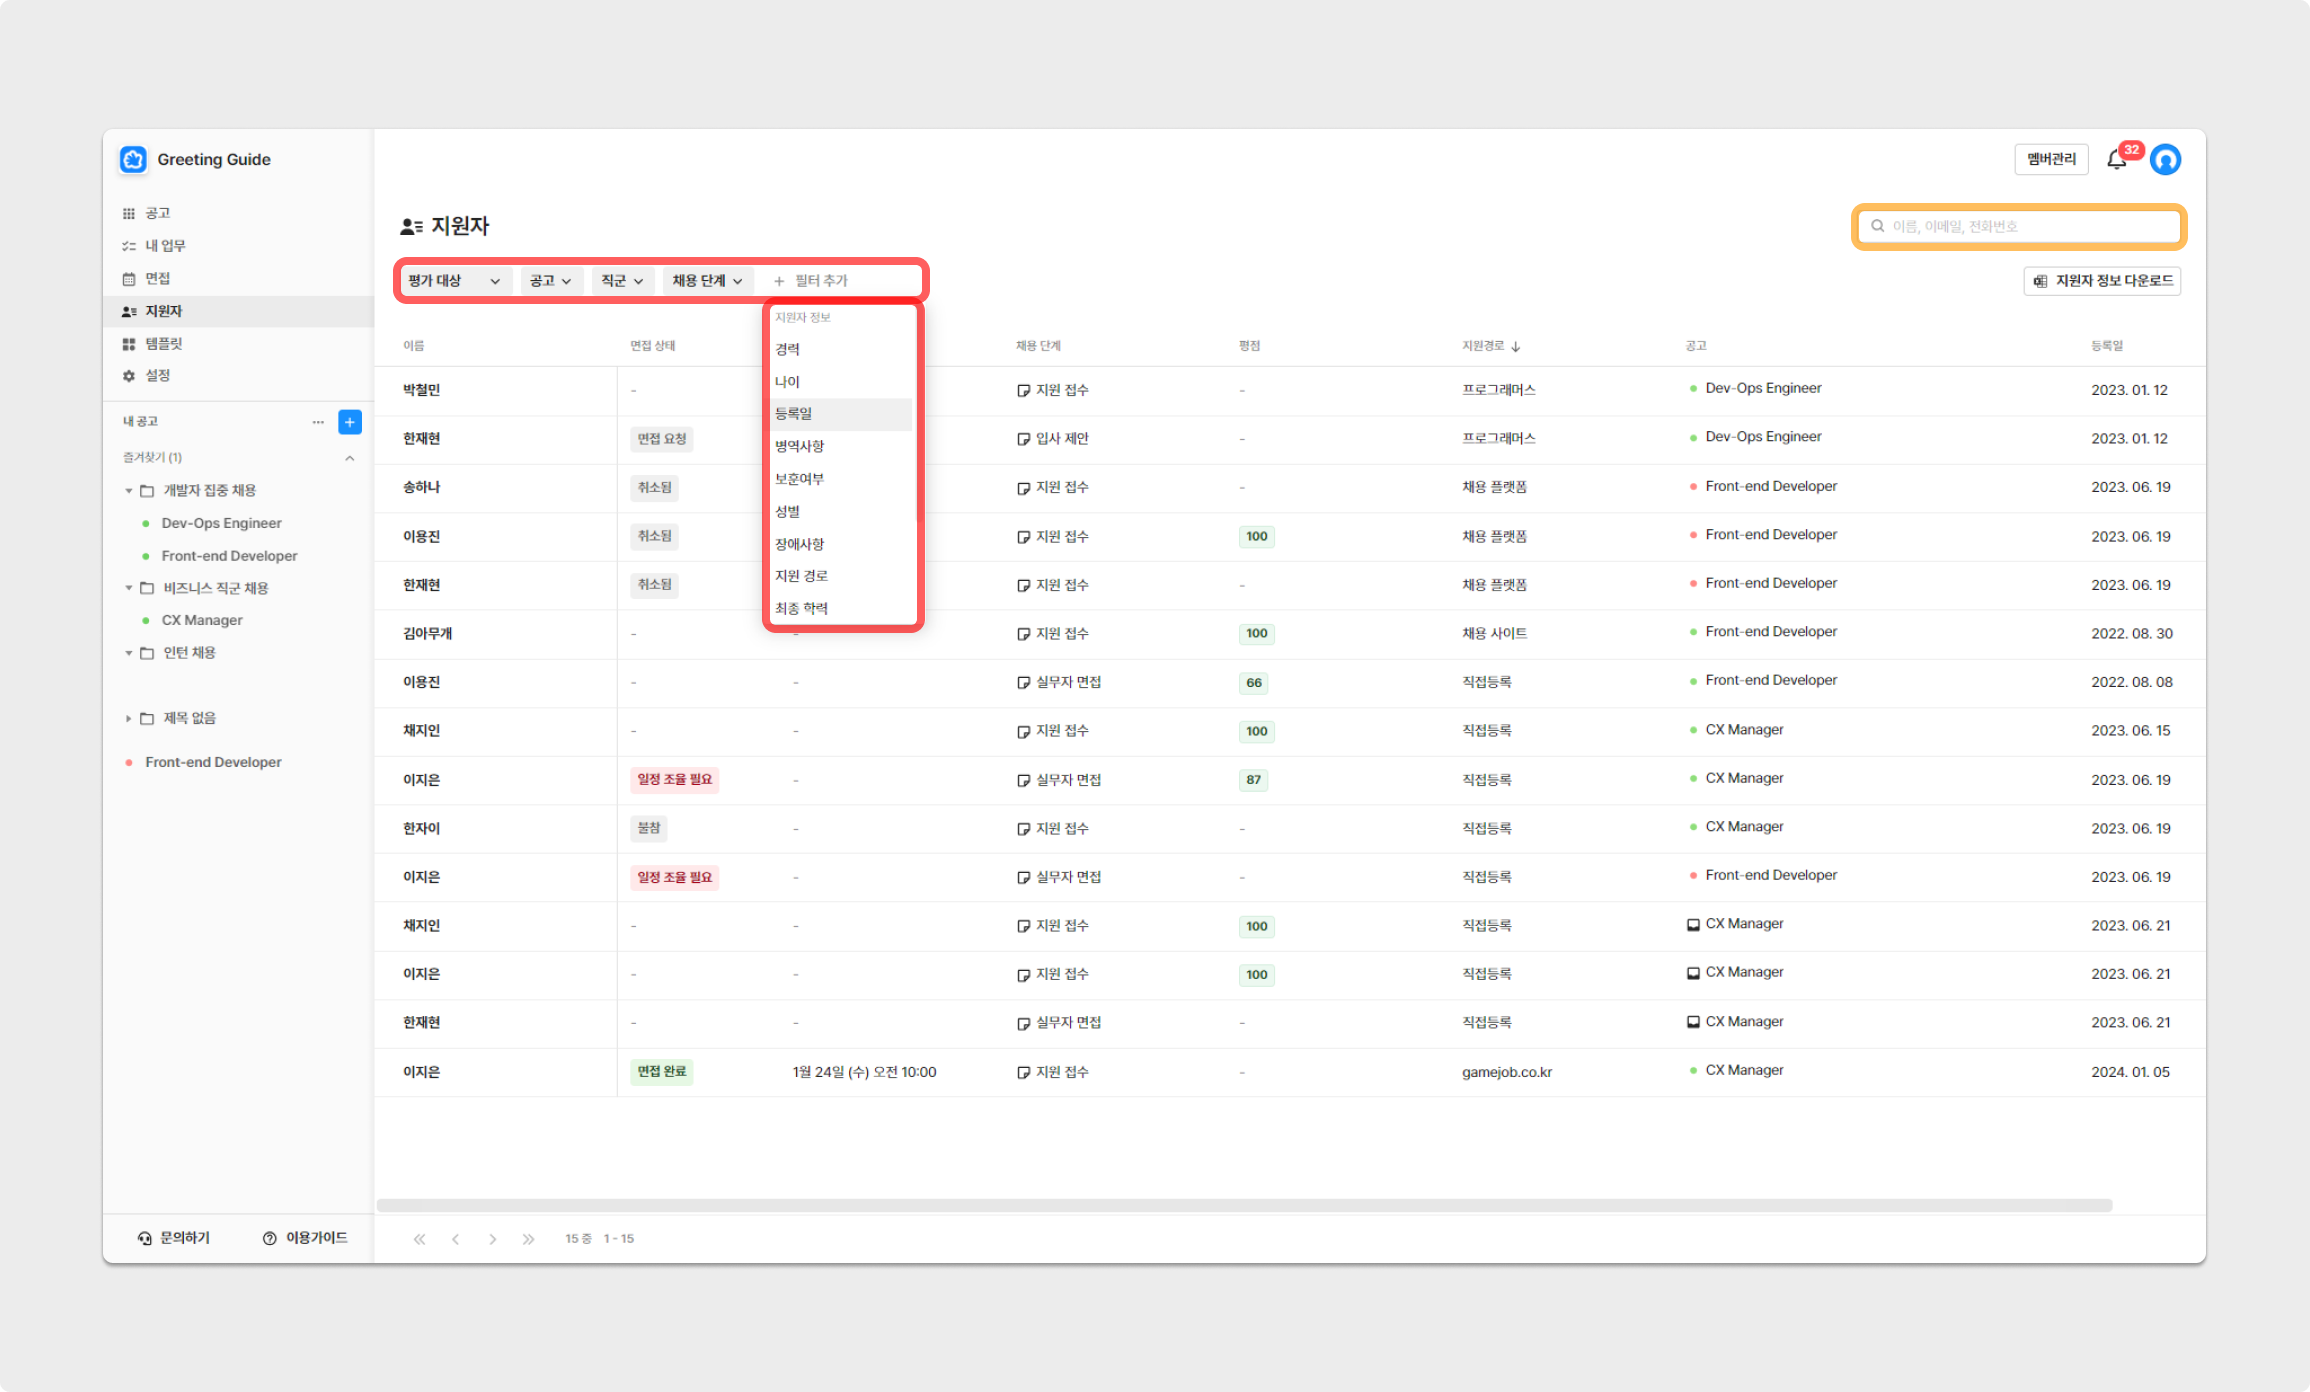Expand the 제목 없음 folder

click(128, 718)
